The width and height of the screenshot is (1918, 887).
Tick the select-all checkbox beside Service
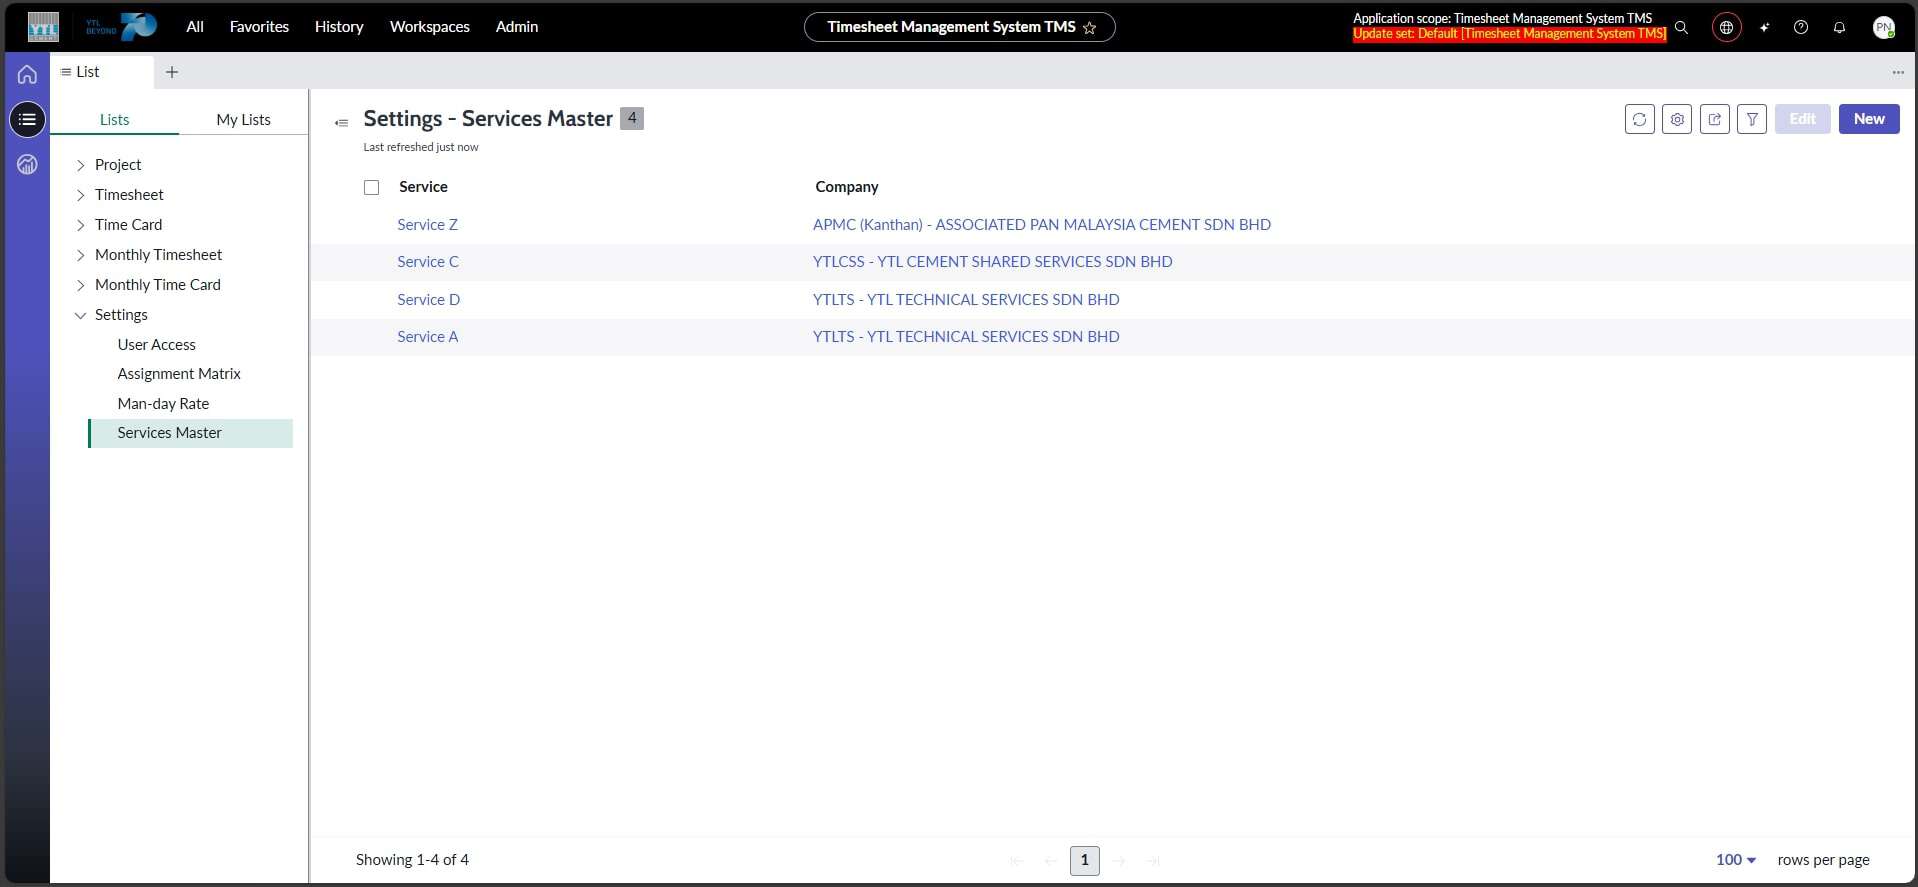click(372, 187)
